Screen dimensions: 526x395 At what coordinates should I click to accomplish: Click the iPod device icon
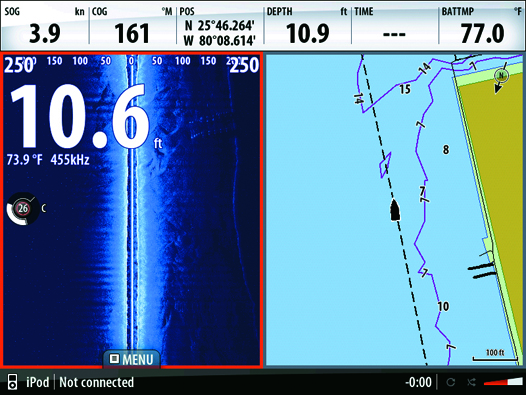pyautogui.click(x=12, y=382)
